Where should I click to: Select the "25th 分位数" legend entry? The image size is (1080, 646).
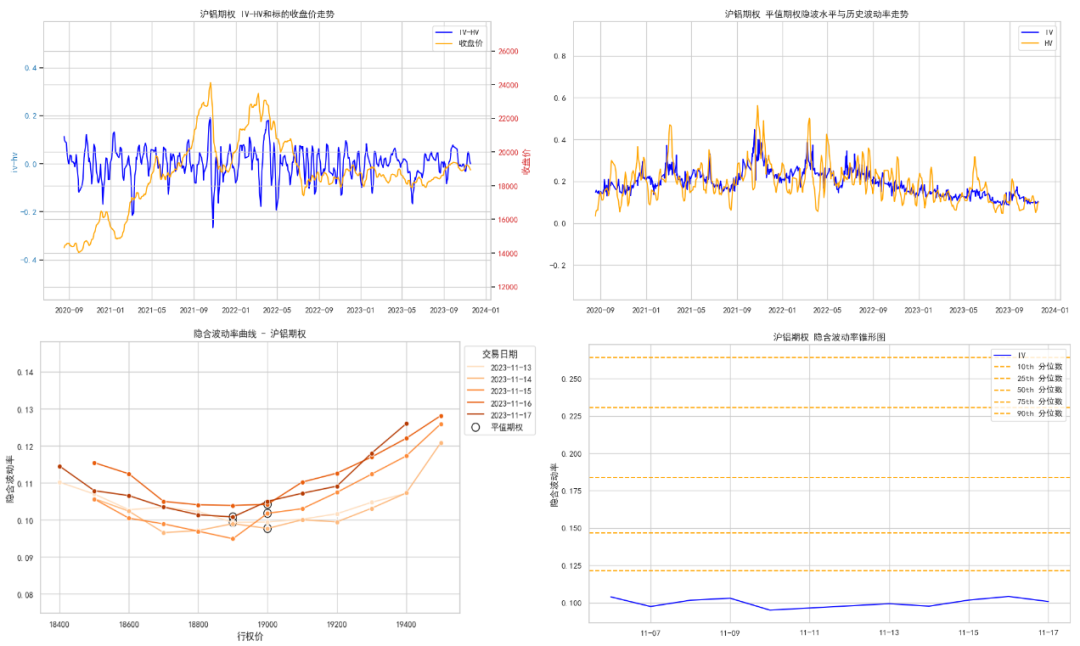coord(1028,379)
